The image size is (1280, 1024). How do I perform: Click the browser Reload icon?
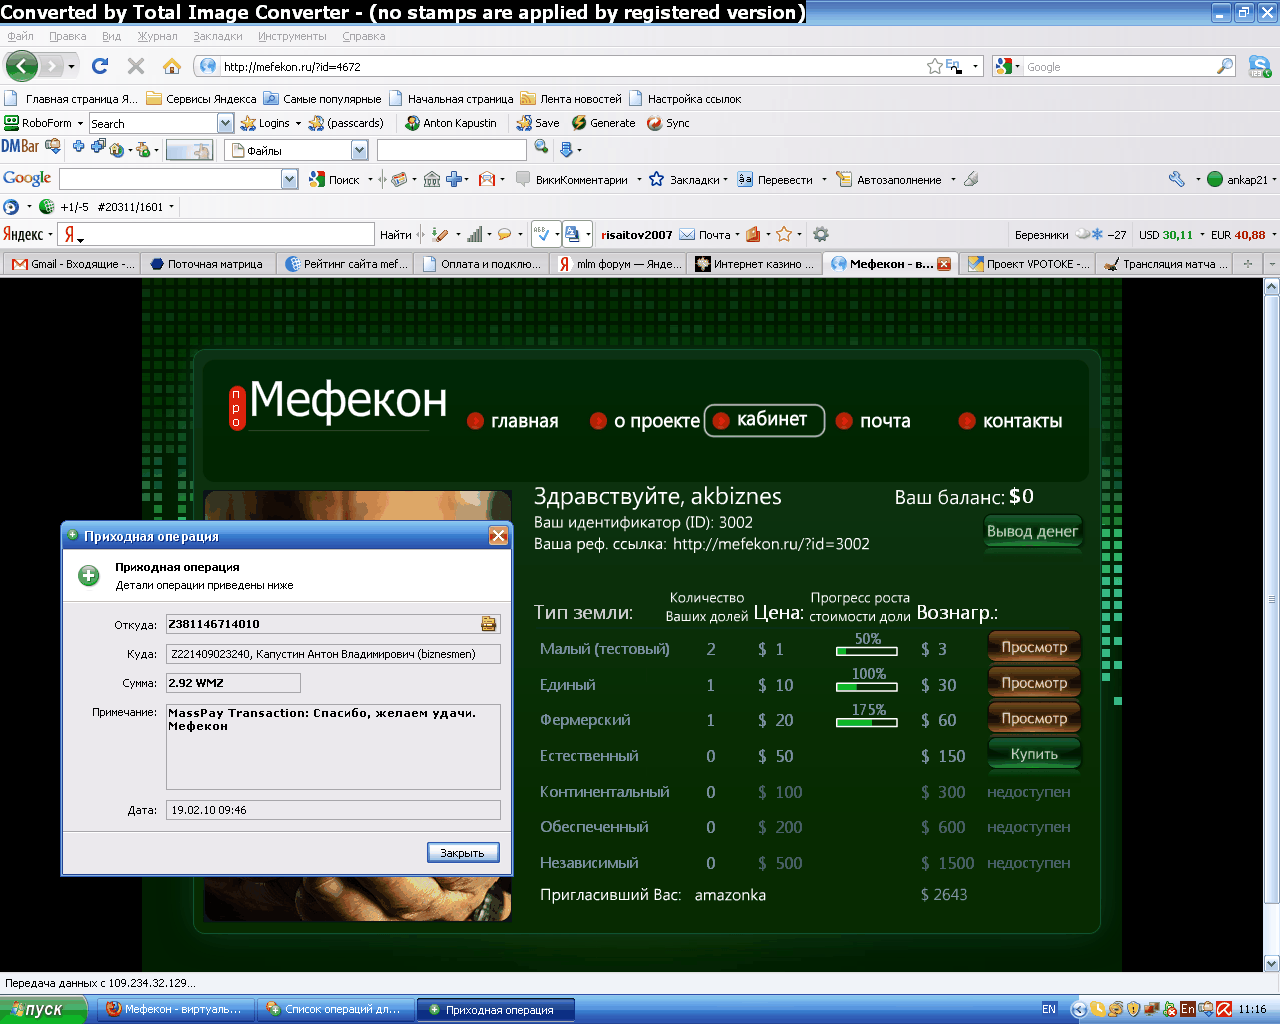[x=100, y=66]
